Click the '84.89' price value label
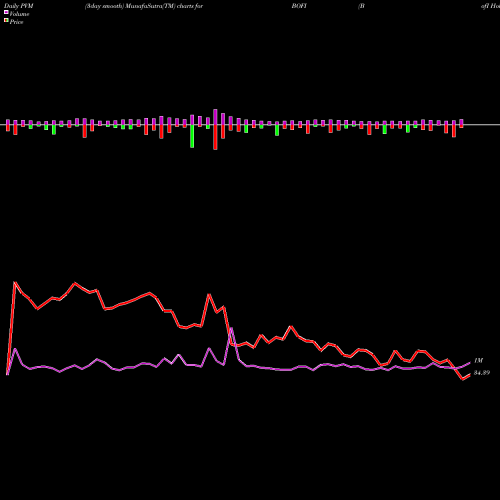 (x=482, y=373)
